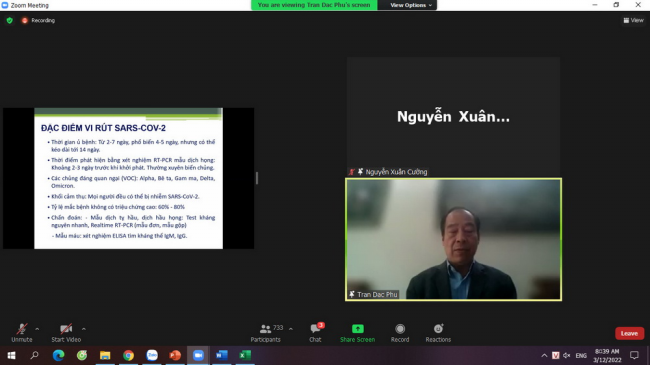
Task: Select Tran Dac Phu's video tile
Action: pyautogui.click(x=454, y=239)
